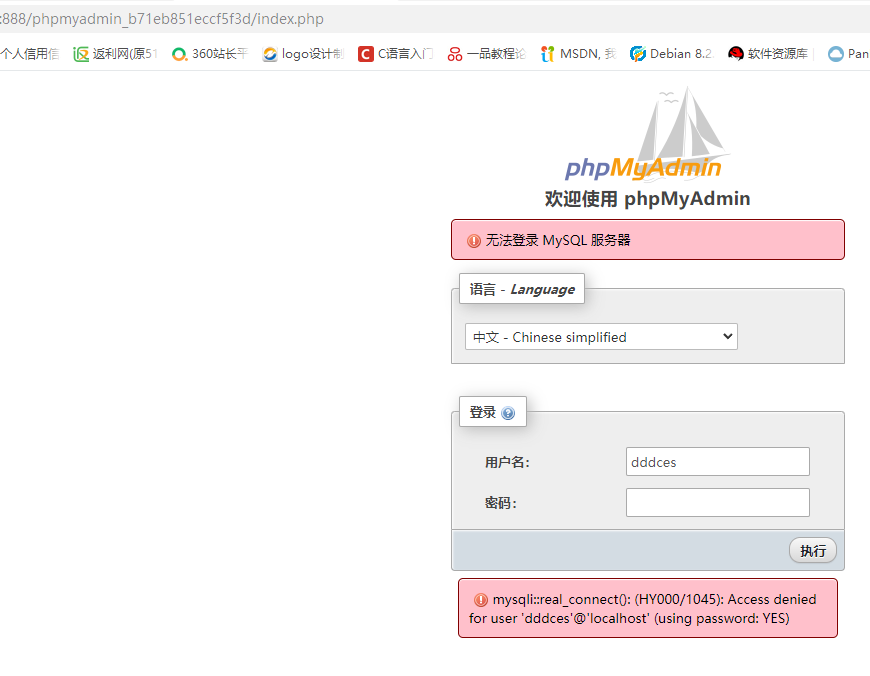870x676 pixels.
Task: Click the 欢迎使用 phpMyAdmin heading
Action: coord(648,199)
